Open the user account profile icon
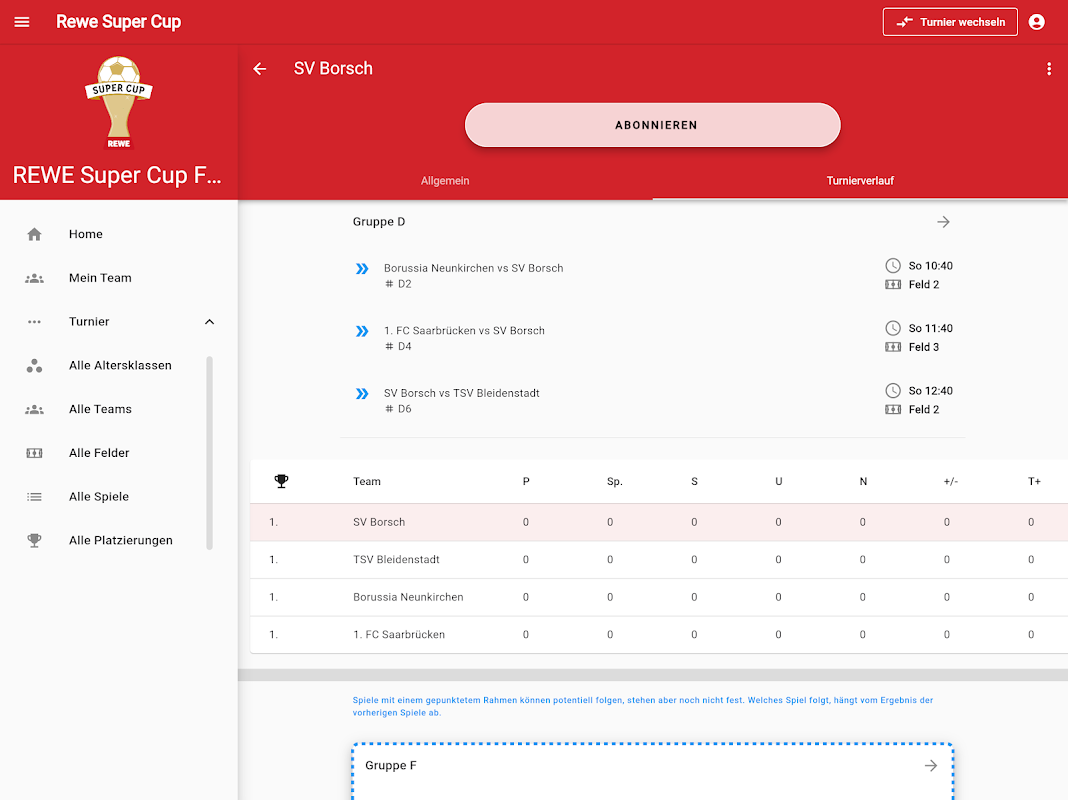This screenshot has width=1068, height=800. click(1037, 22)
